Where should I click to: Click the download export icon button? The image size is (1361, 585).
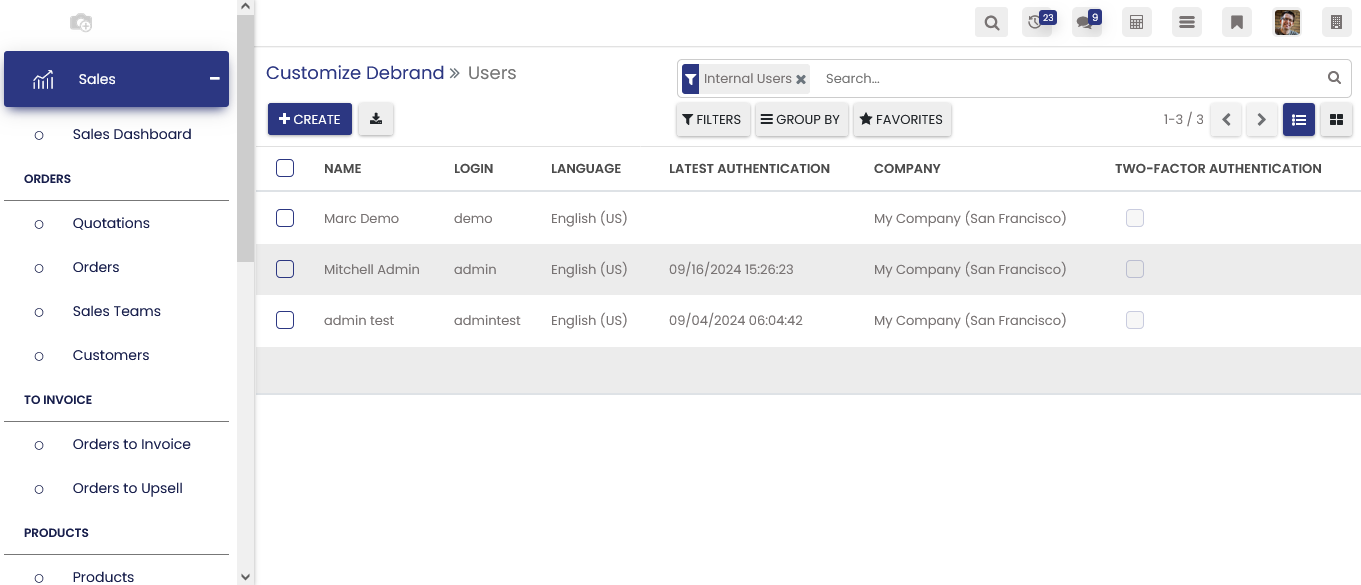tap(376, 119)
